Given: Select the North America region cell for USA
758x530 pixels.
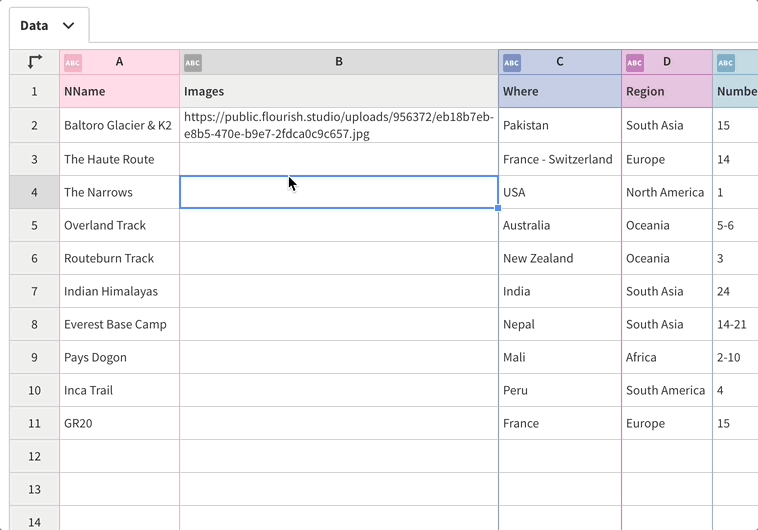Looking at the screenshot, I should tap(666, 192).
